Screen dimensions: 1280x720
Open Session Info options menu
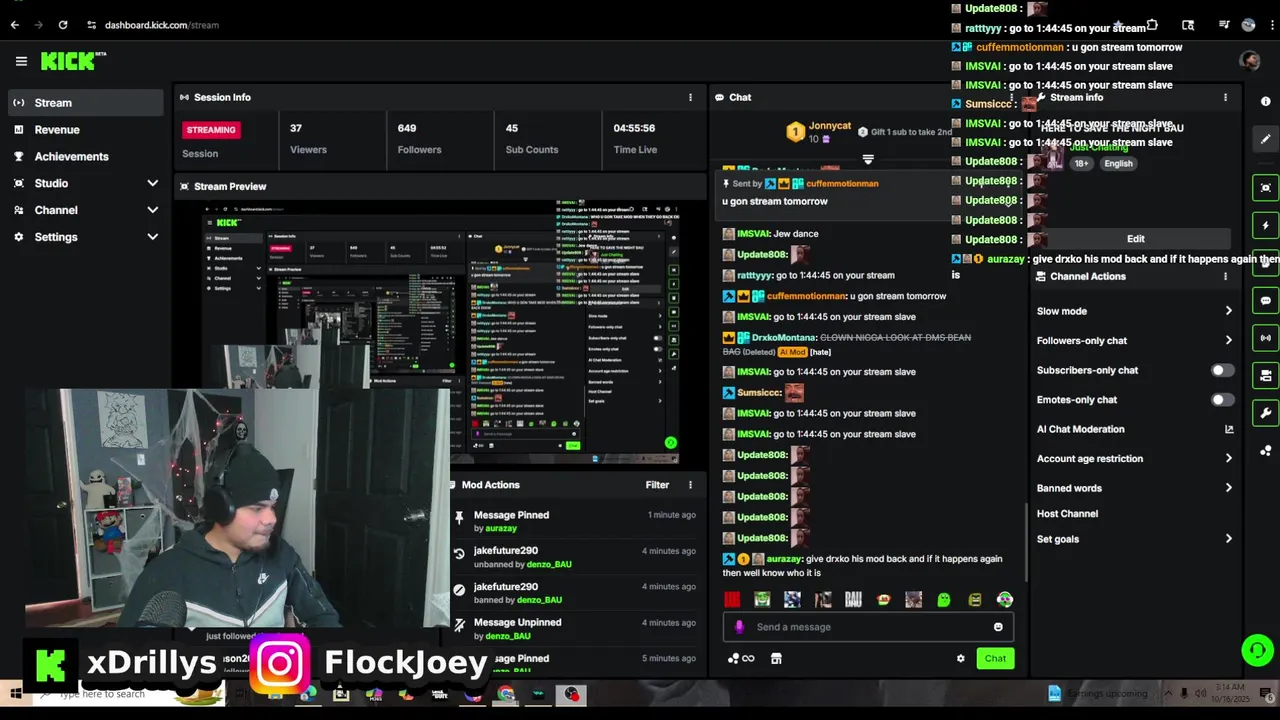point(690,97)
